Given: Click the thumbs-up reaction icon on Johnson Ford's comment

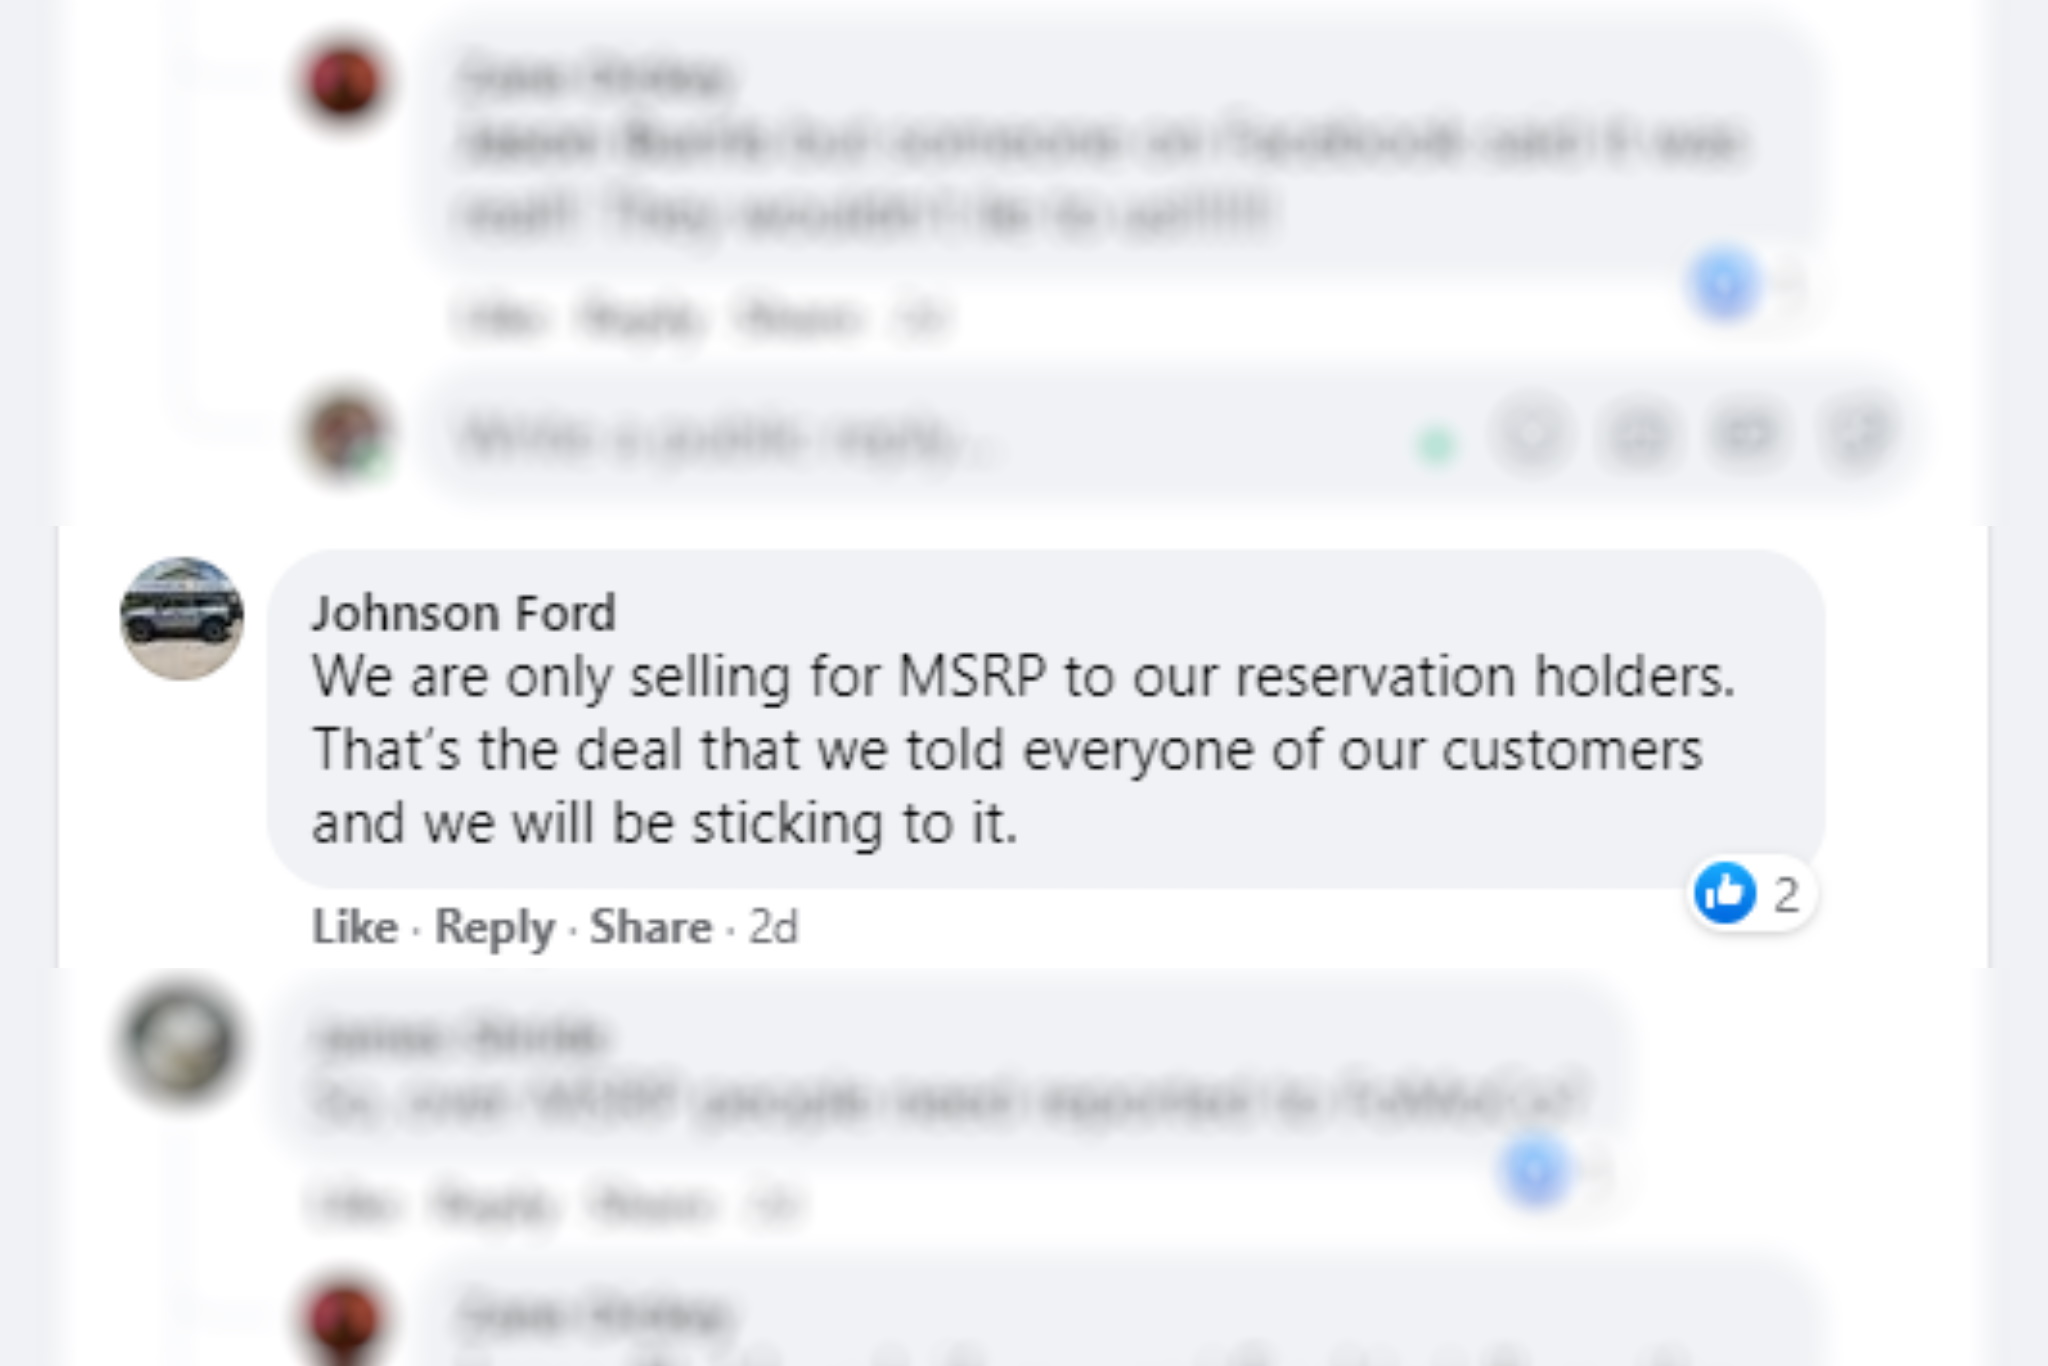Looking at the screenshot, I should click(x=1724, y=892).
